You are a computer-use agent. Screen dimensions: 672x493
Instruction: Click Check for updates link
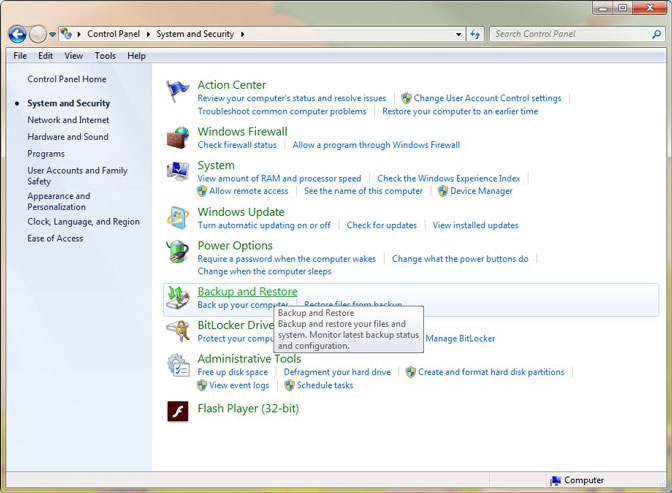click(381, 225)
